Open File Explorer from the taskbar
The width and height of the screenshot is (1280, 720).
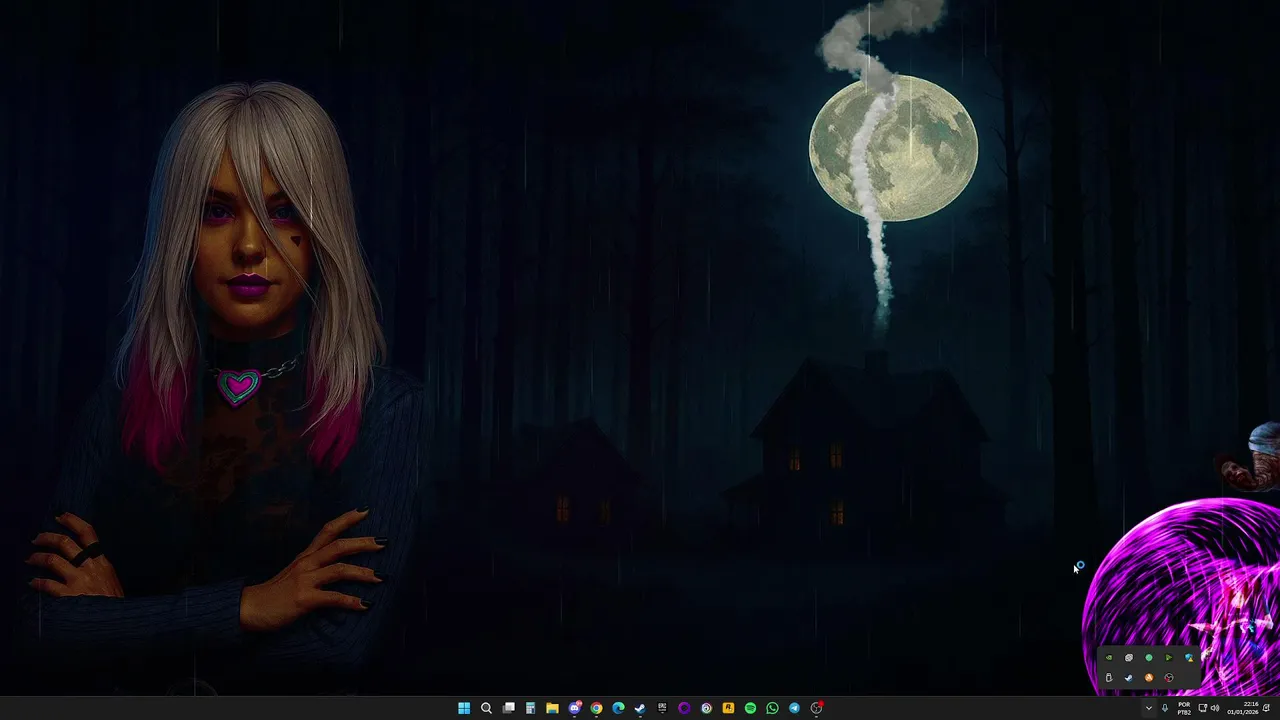click(x=552, y=708)
